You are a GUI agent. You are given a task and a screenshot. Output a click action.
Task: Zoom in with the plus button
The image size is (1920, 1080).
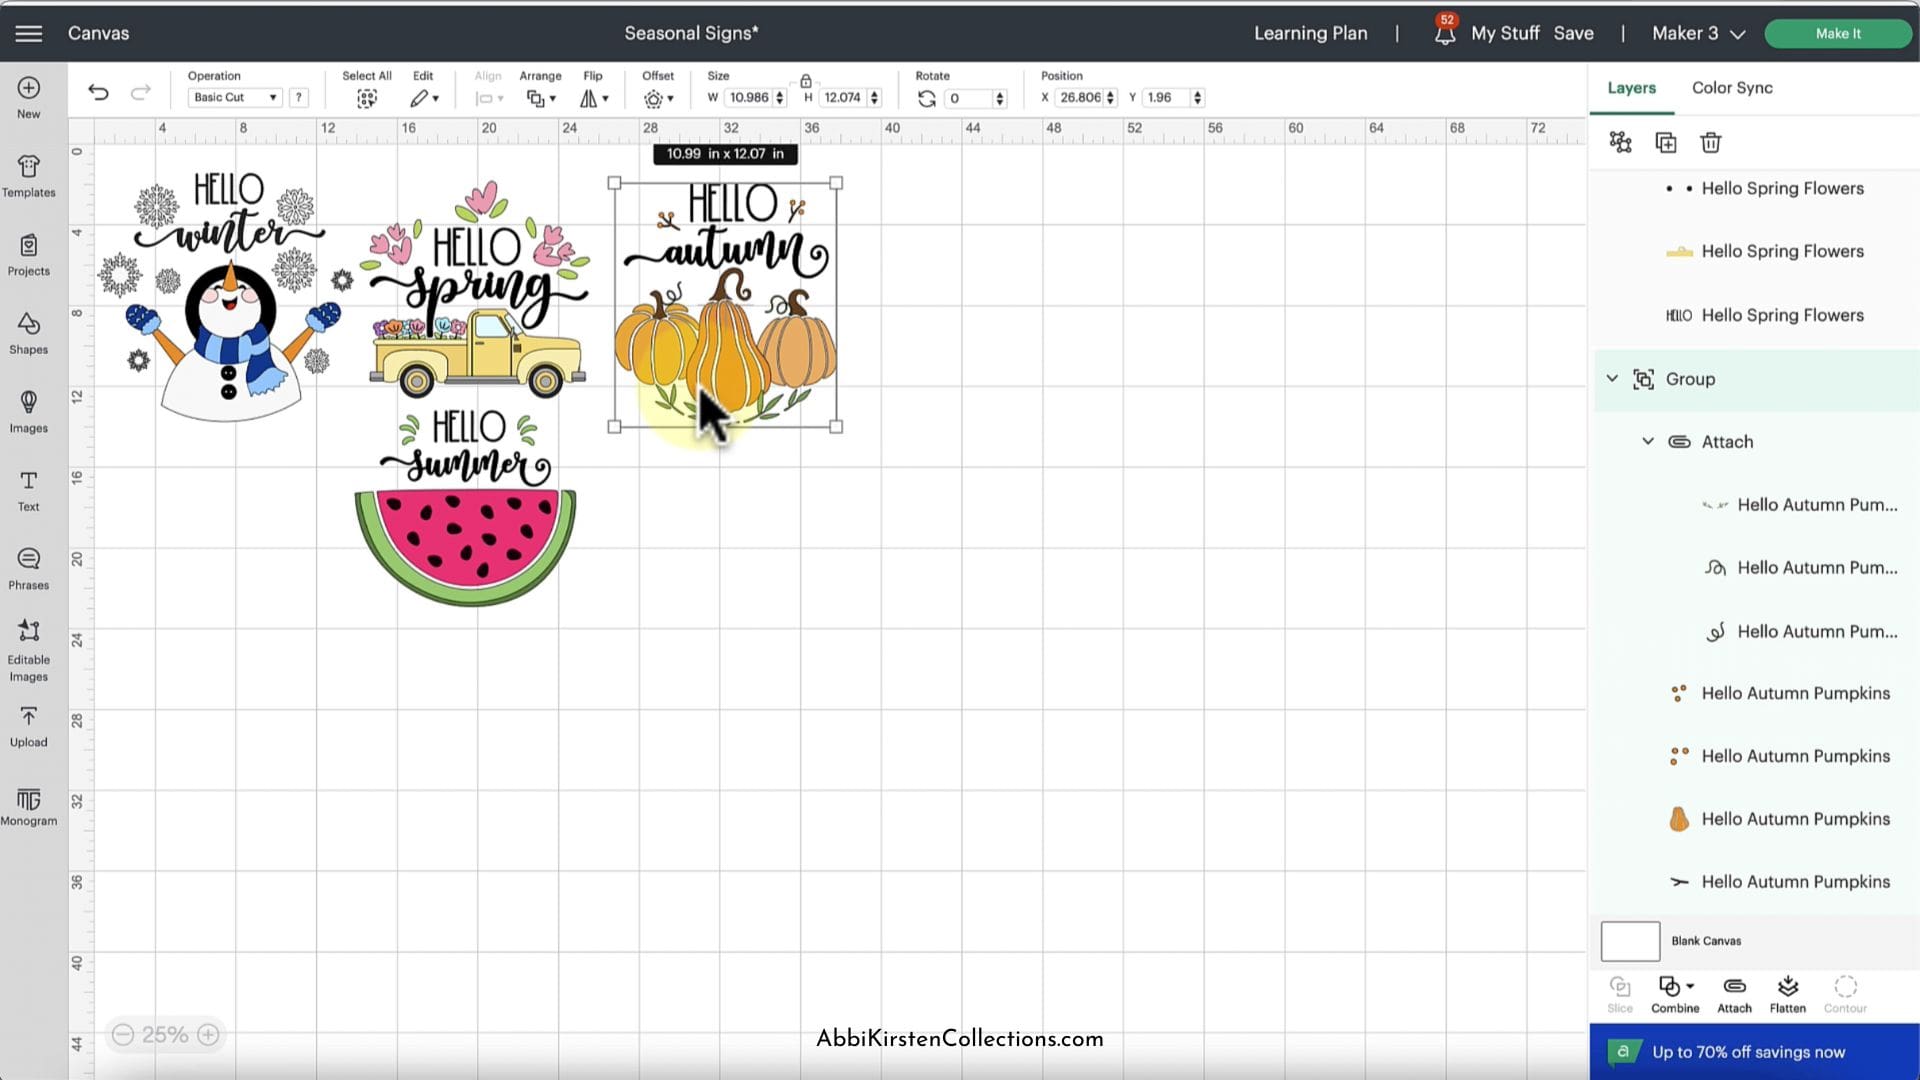[208, 1035]
